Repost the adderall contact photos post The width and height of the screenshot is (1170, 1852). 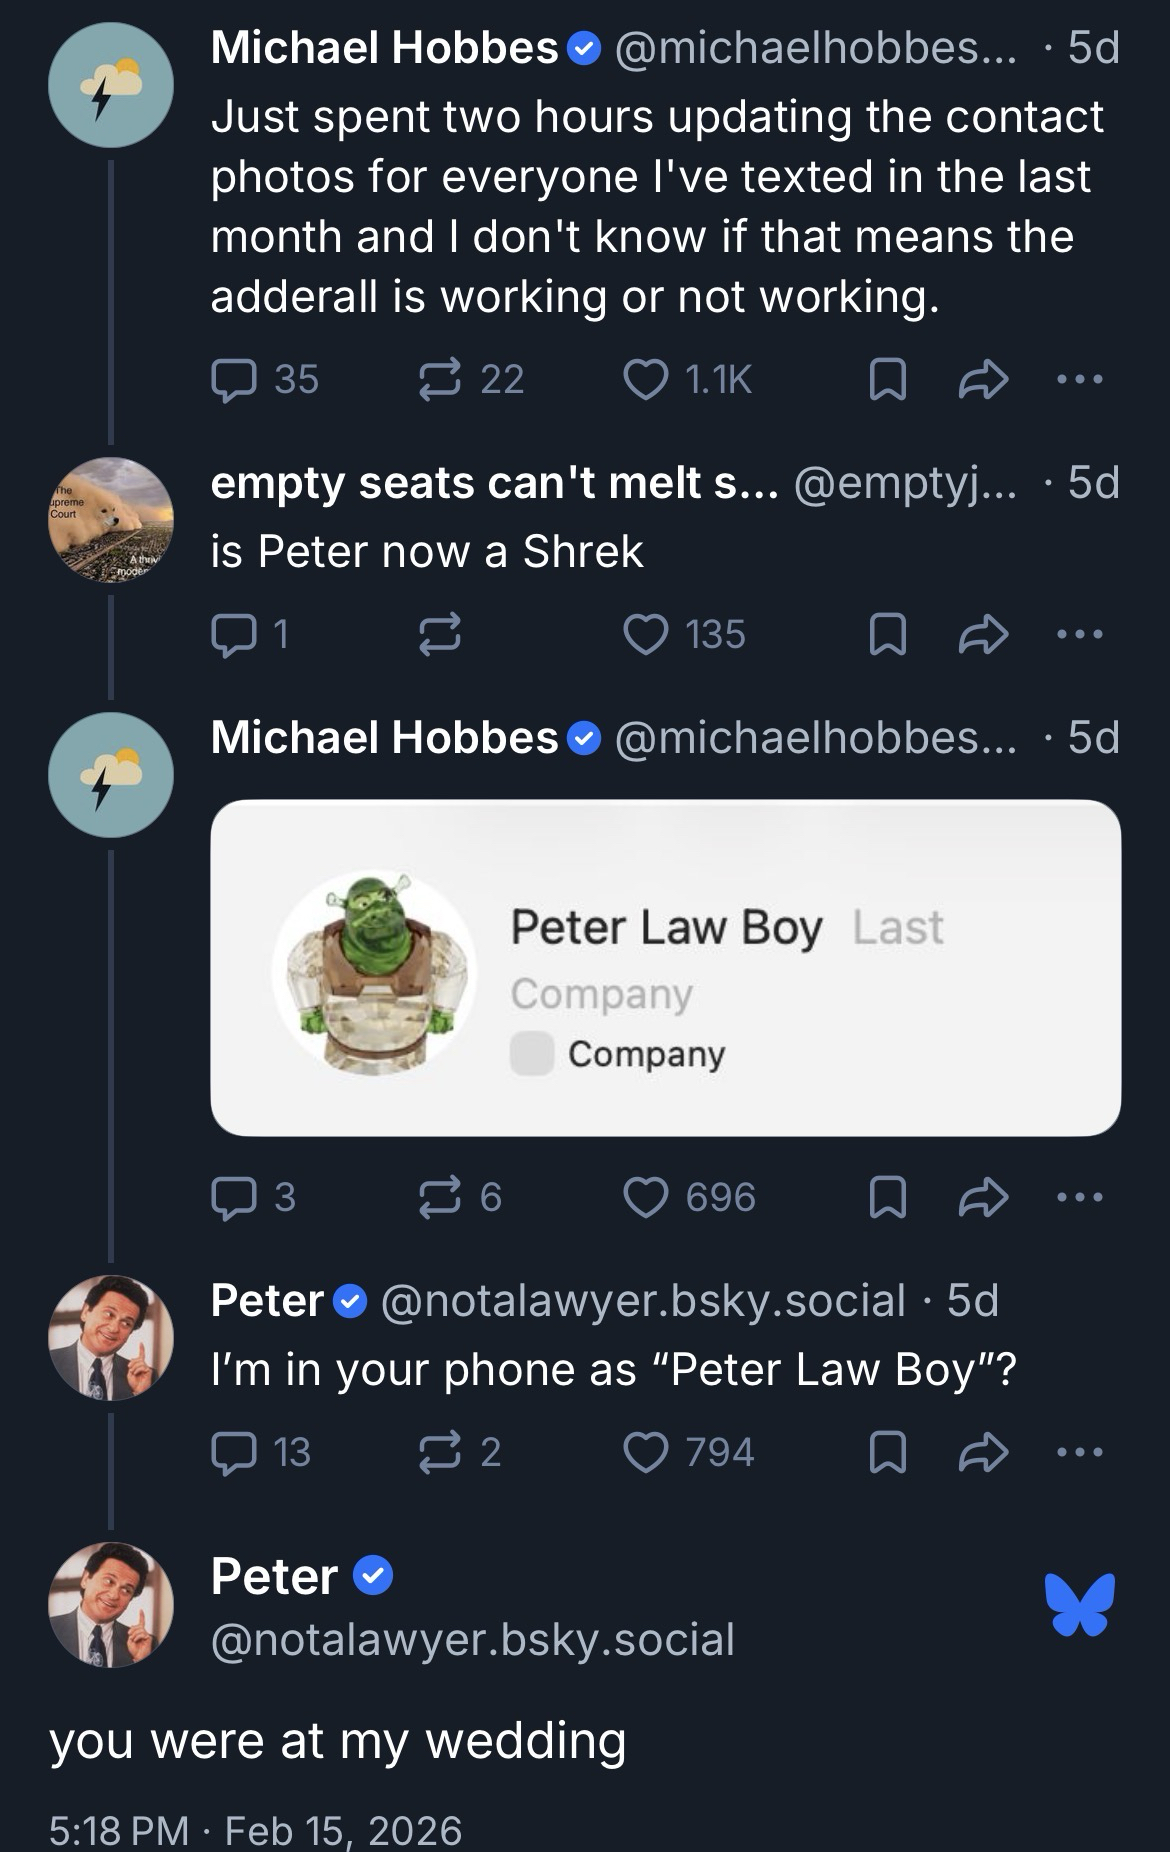click(x=439, y=380)
